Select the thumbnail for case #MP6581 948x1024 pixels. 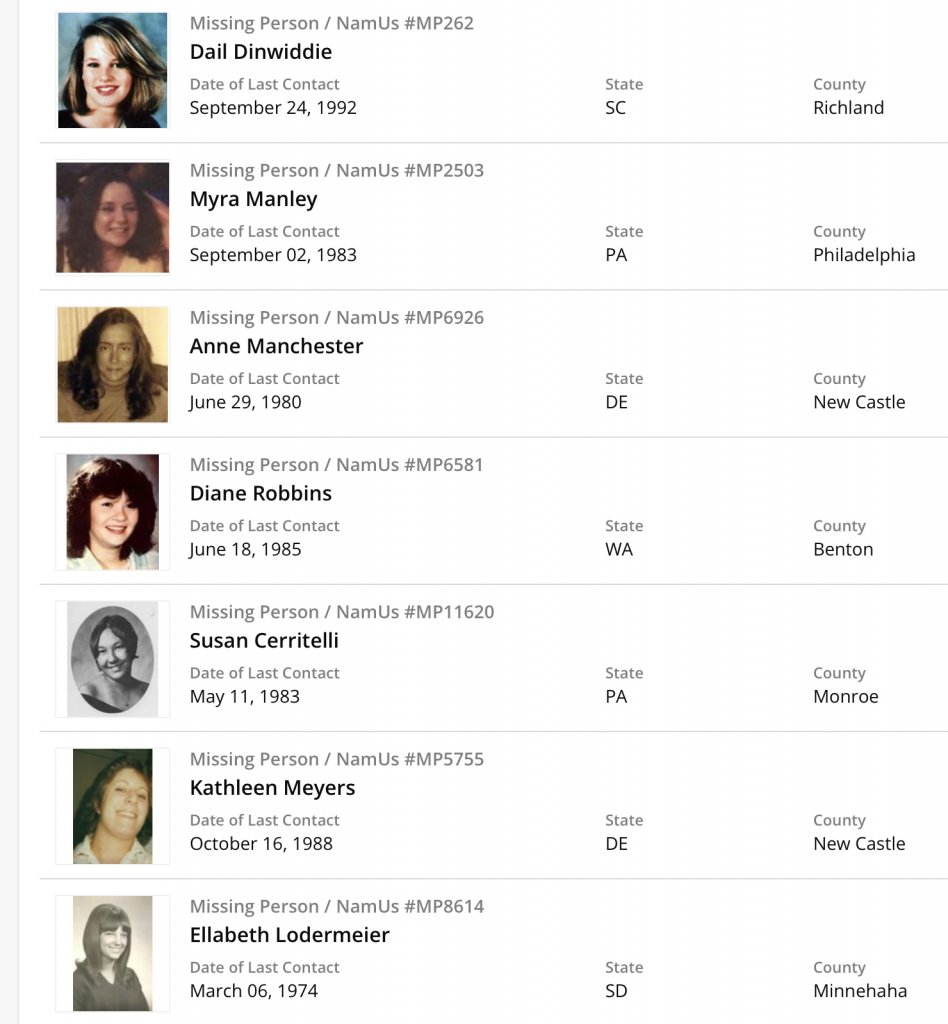coord(112,511)
